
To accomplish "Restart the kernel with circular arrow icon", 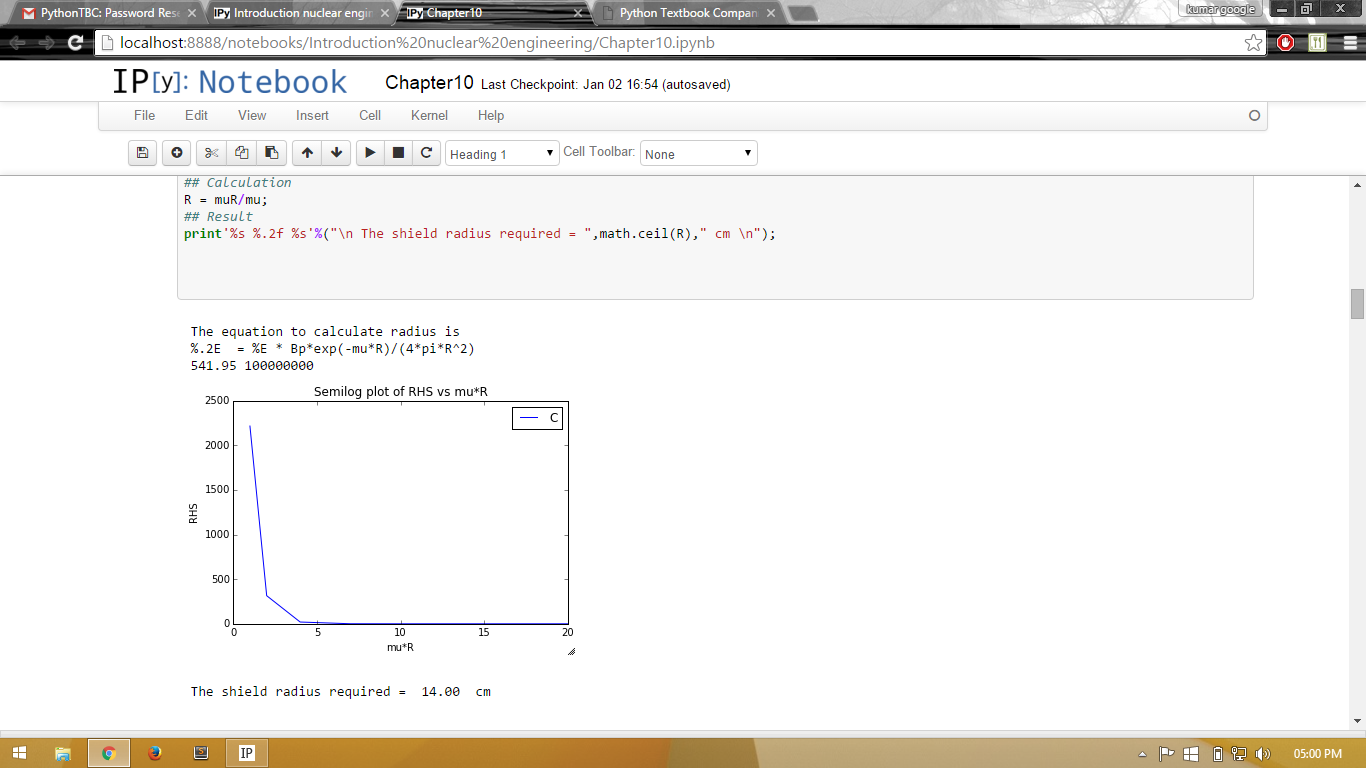I will pos(427,153).
